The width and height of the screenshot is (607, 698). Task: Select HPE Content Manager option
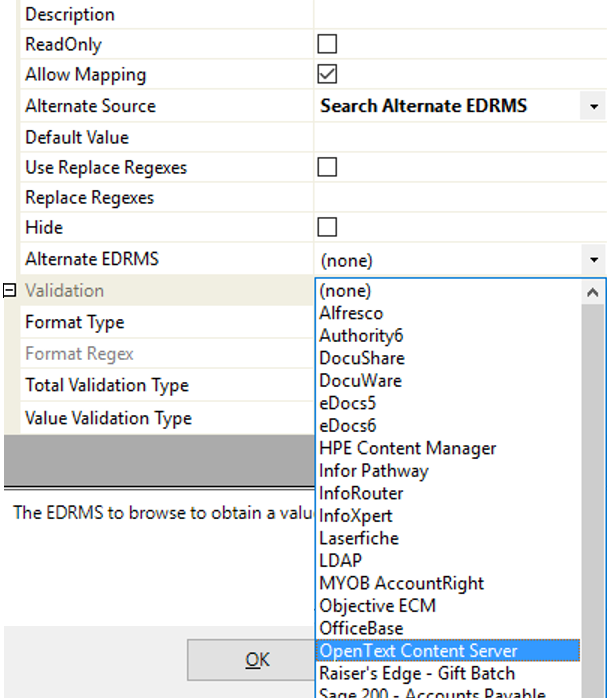[407, 448]
